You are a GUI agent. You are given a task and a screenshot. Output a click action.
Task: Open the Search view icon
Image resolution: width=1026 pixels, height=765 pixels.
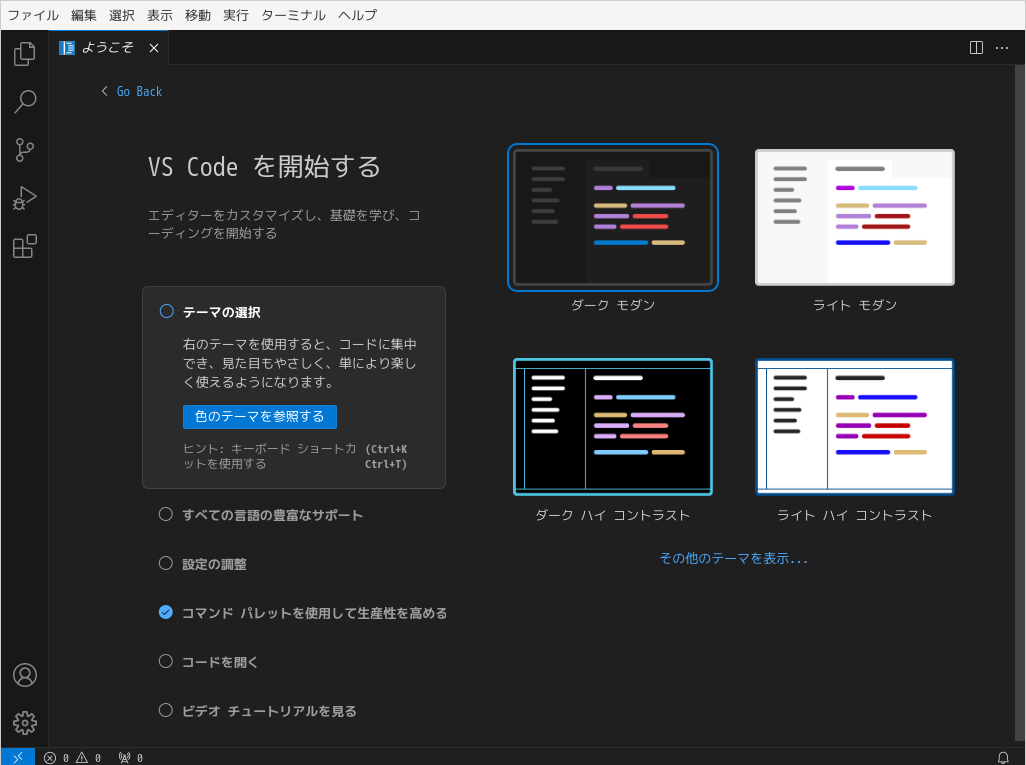[25, 102]
